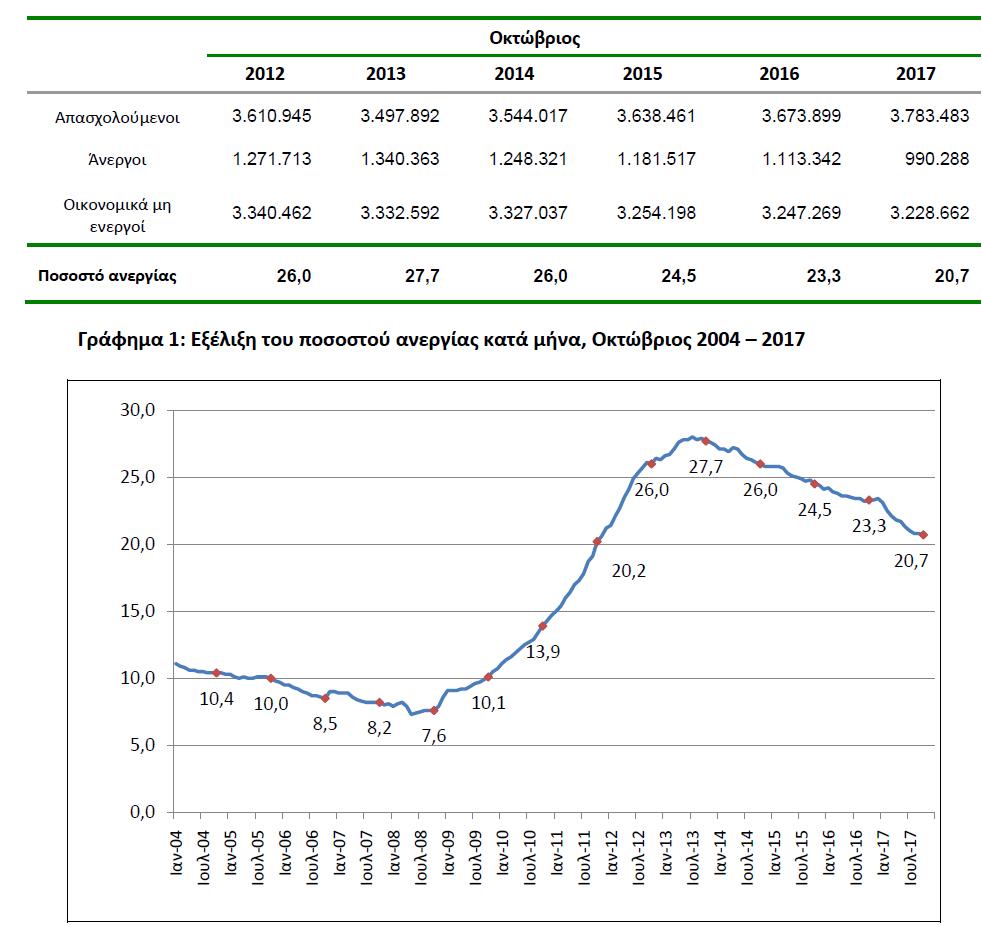The height and width of the screenshot is (926, 982).
Task: Select the 2015 column header
Action: coord(643,74)
